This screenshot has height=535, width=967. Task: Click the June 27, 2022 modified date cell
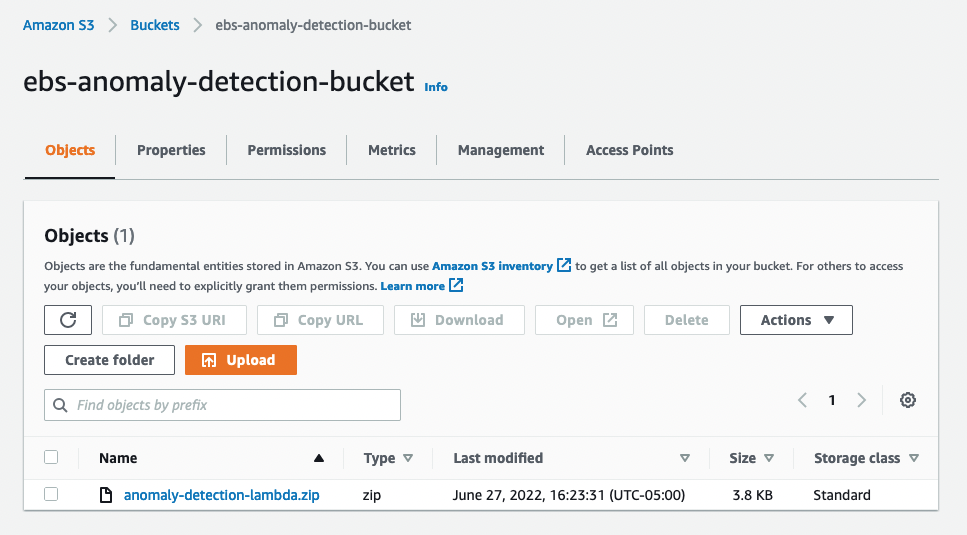569,495
